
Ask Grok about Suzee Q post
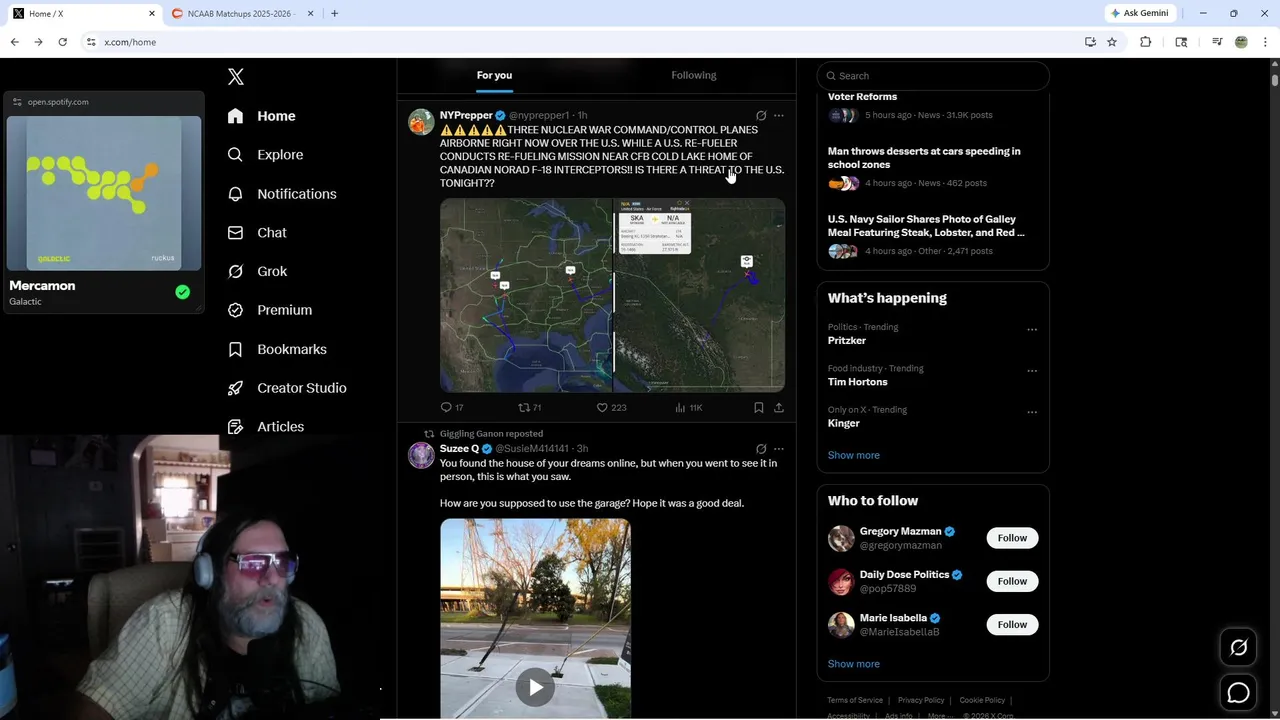[x=761, y=449]
